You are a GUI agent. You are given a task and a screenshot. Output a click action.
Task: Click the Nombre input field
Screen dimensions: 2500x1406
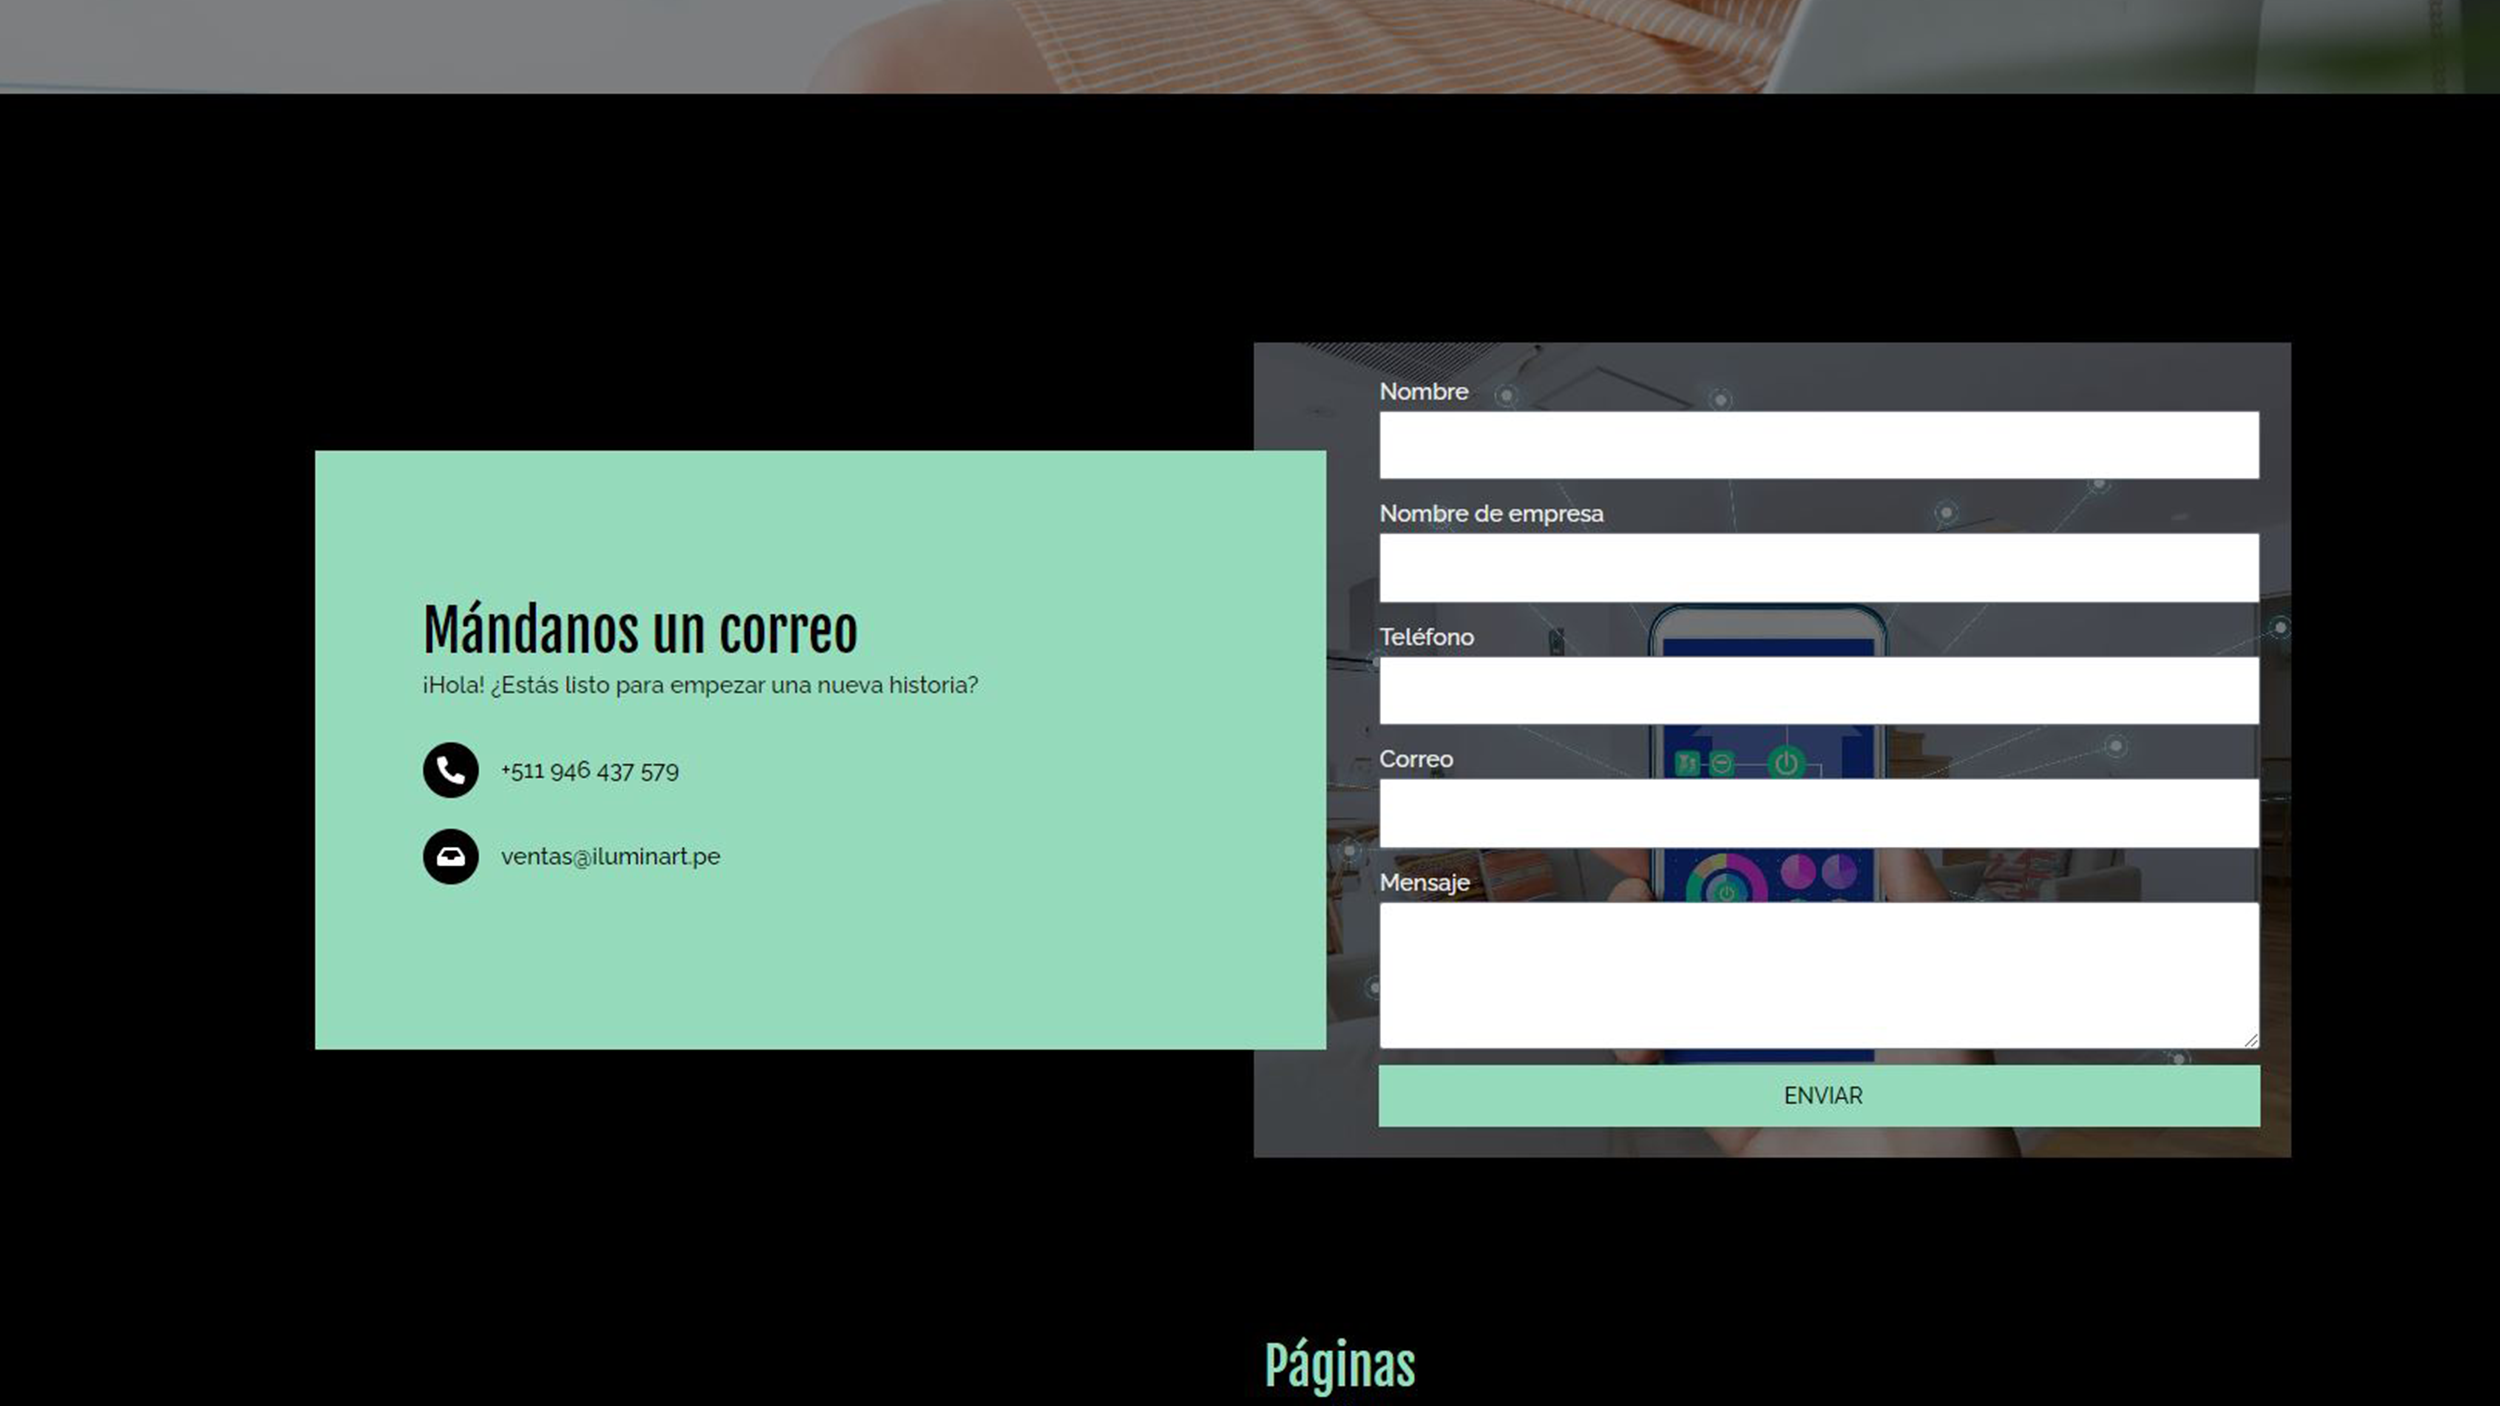(1818, 448)
